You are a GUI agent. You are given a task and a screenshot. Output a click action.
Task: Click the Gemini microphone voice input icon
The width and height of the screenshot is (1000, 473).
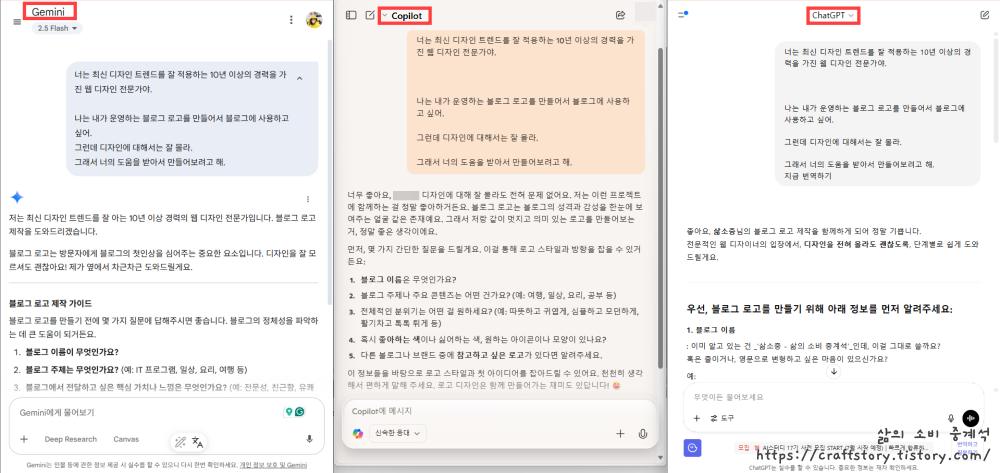pyautogui.click(x=309, y=439)
